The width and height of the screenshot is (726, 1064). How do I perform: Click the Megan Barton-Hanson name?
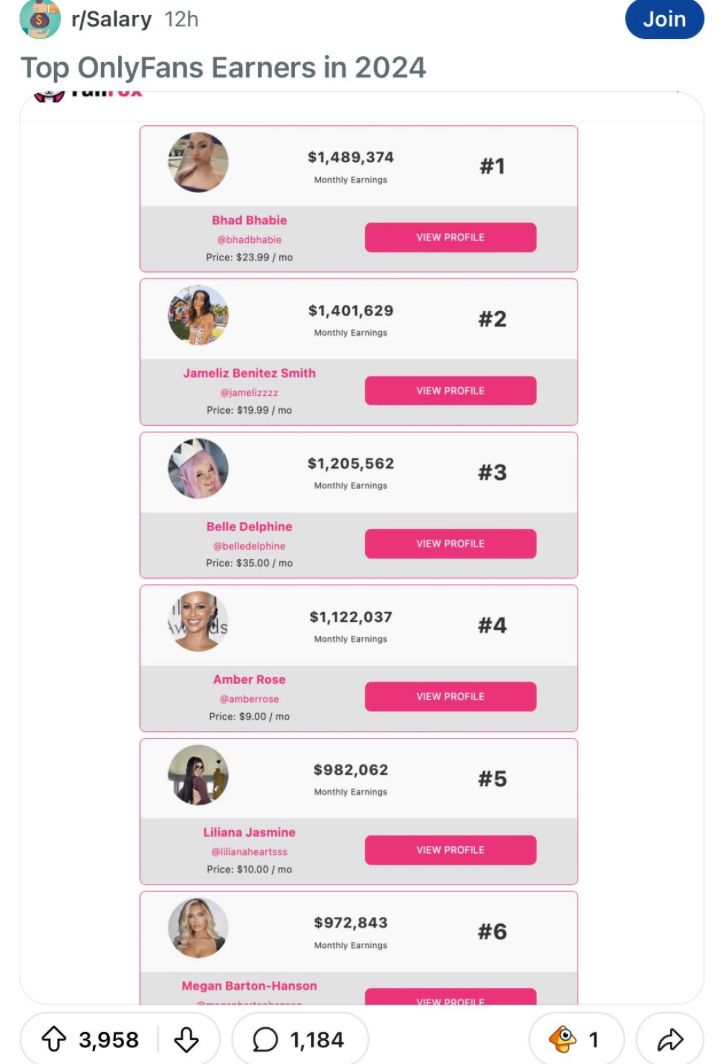249,986
